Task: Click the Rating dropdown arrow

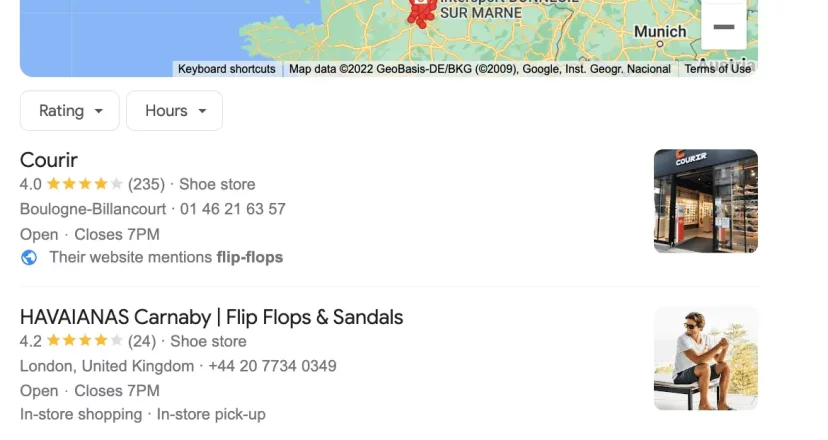Action: pos(99,111)
